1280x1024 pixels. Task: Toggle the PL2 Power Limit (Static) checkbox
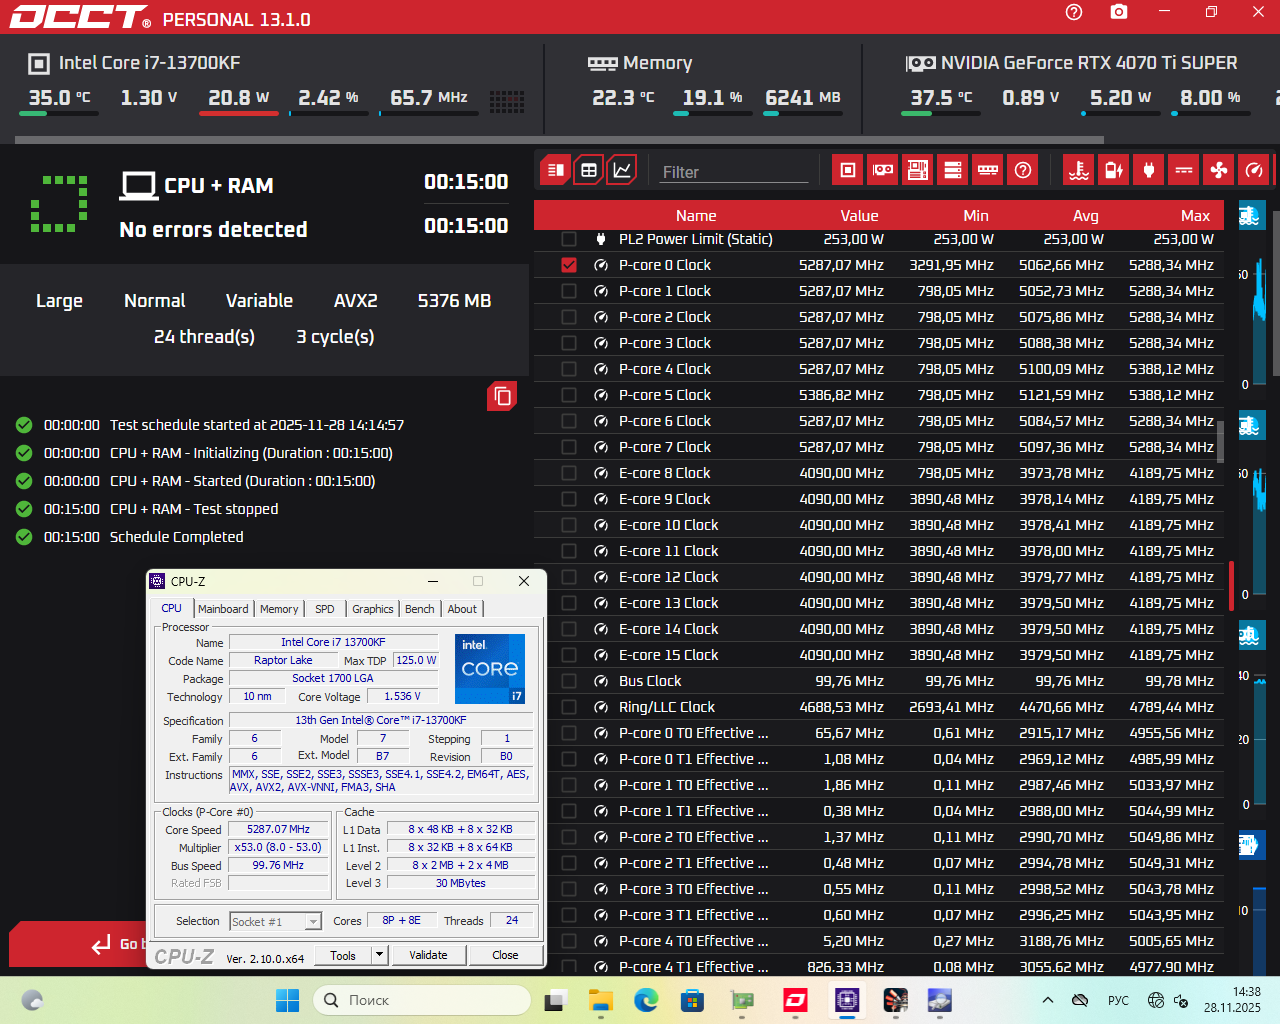[569, 239]
